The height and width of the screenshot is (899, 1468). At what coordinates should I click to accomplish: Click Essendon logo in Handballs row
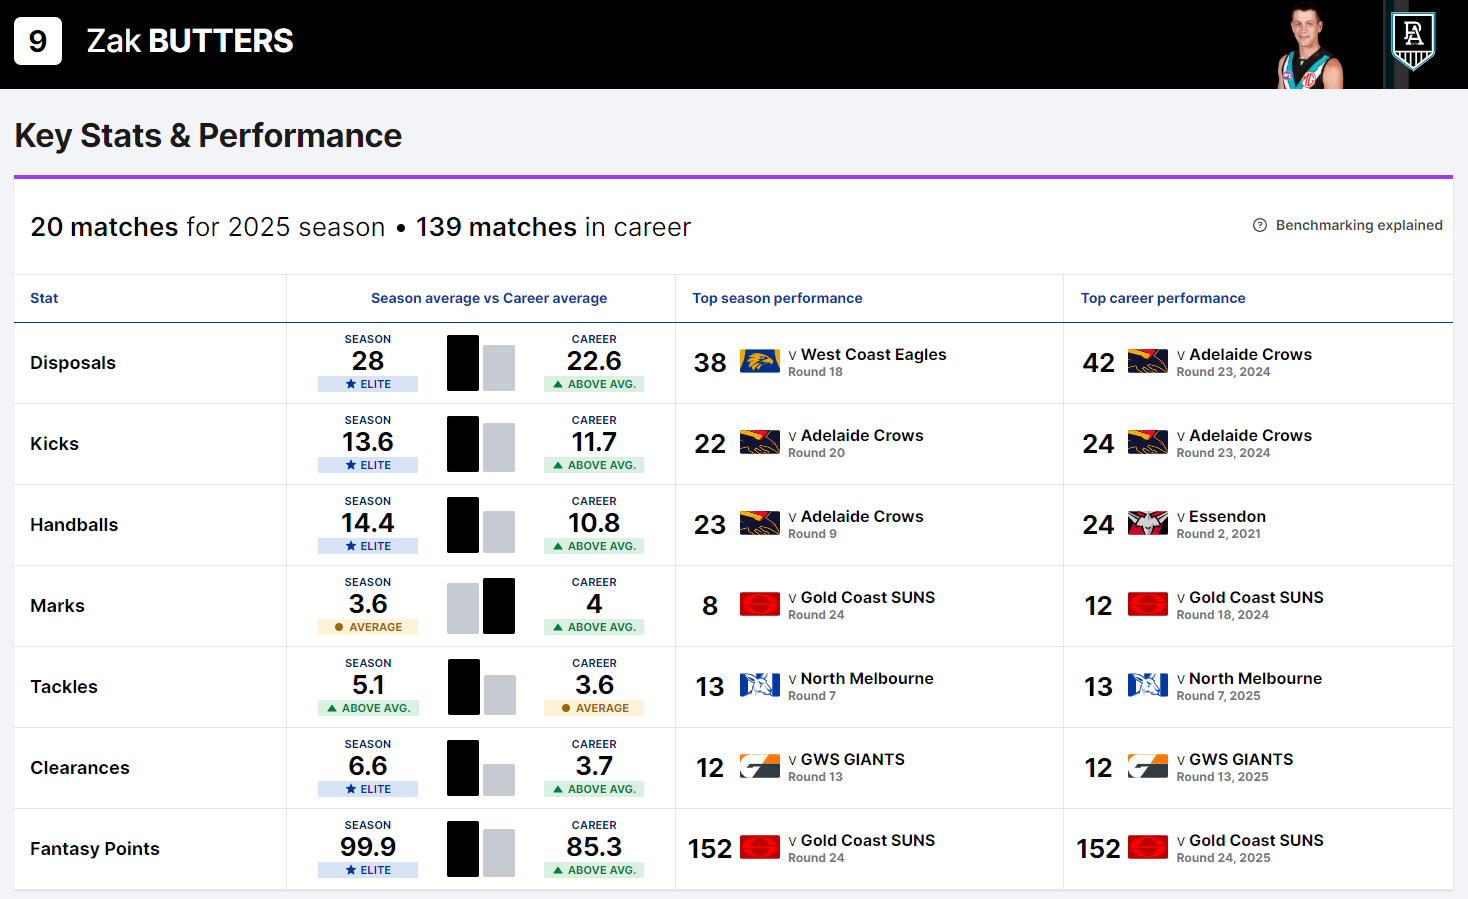pos(1147,524)
